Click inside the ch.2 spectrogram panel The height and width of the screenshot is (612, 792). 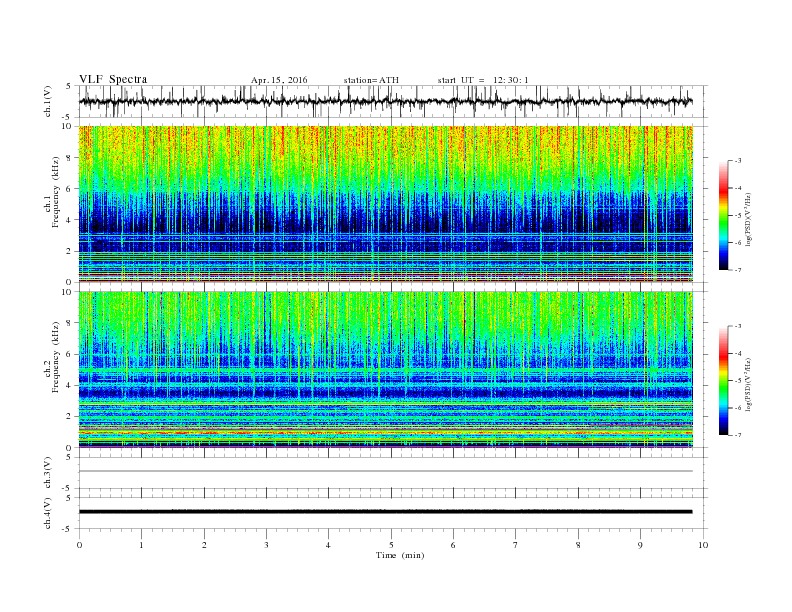point(386,370)
